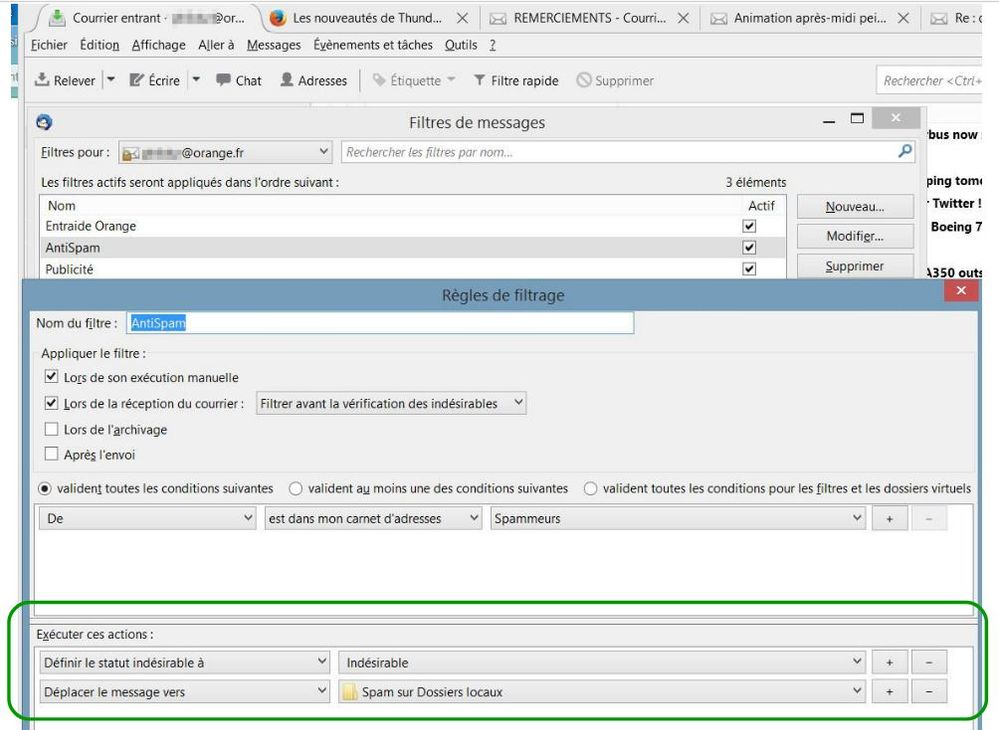Open the Adresses address book
Image resolution: width=999 pixels, height=730 pixels.
(x=287, y=81)
